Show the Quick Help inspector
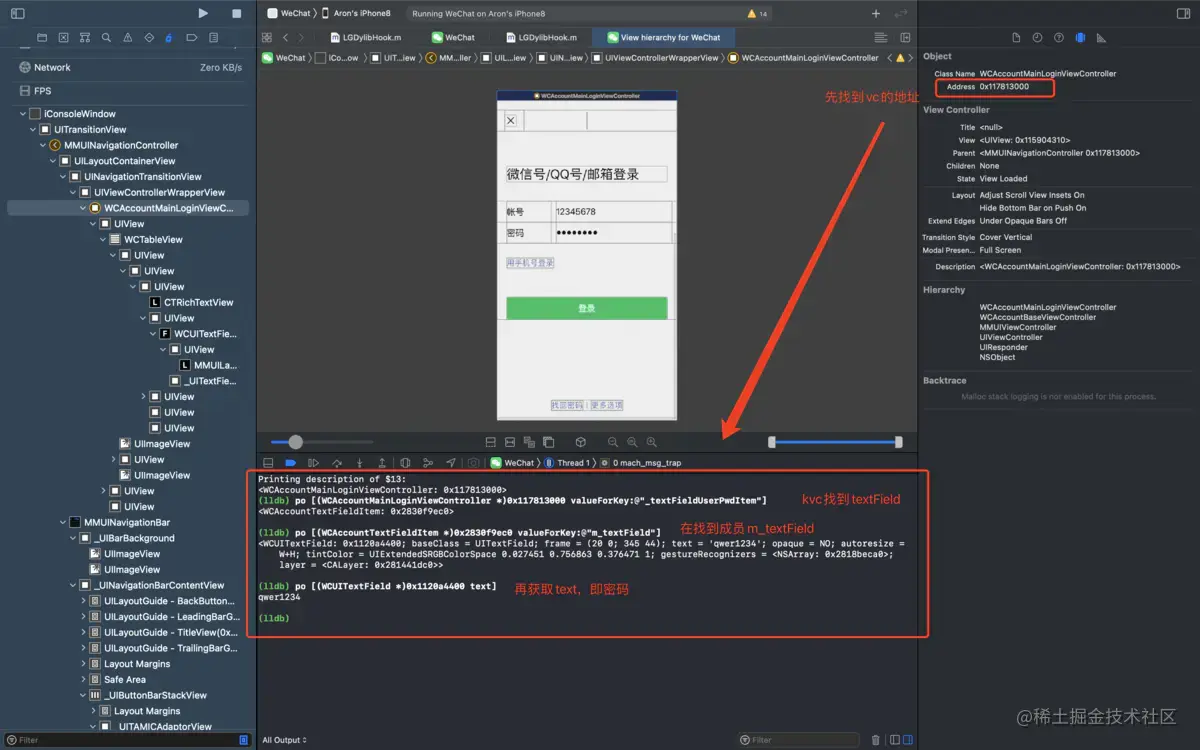1200x750 pixels. point(1059,38)
